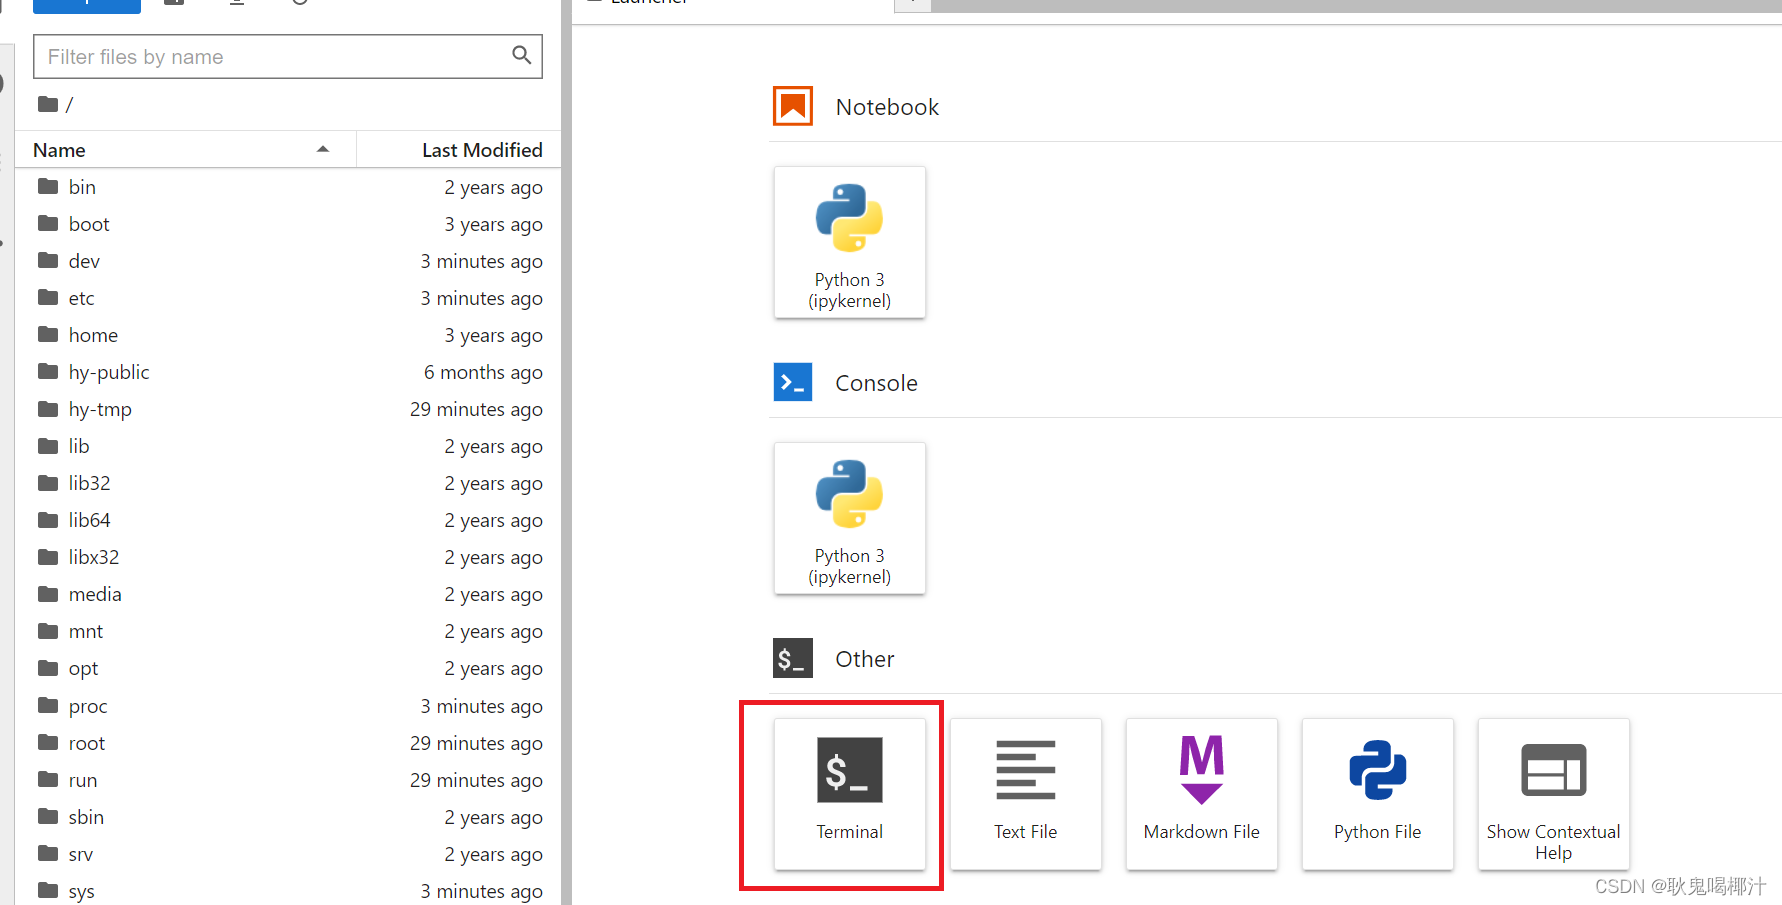Image resolution: width=1782 pixels, height=905 pixels.
Task: Select the run folder
Action: tap(288, 780)
